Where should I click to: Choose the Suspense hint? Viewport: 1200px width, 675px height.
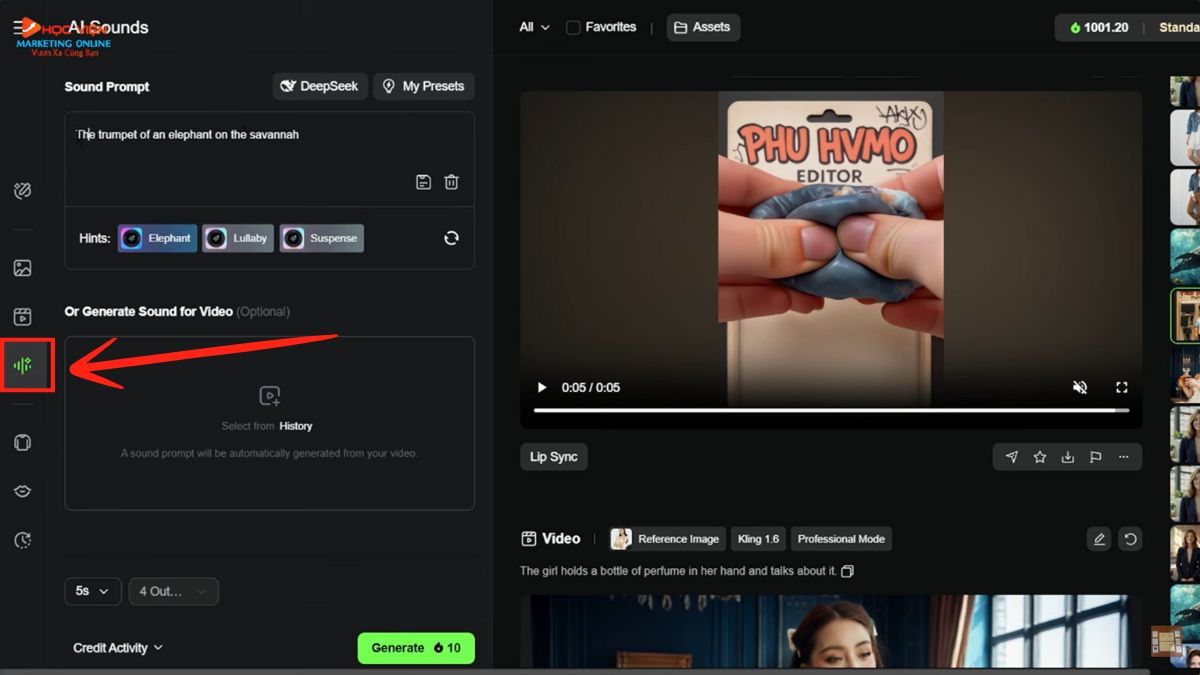[x=322, y=238]
